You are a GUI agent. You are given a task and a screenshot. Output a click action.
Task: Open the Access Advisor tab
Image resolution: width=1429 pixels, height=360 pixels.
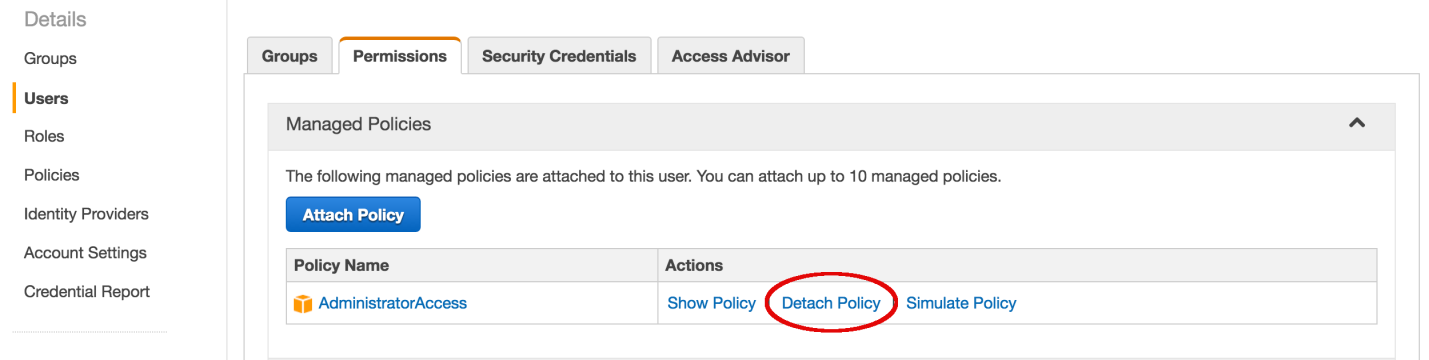tap(731, 56)
